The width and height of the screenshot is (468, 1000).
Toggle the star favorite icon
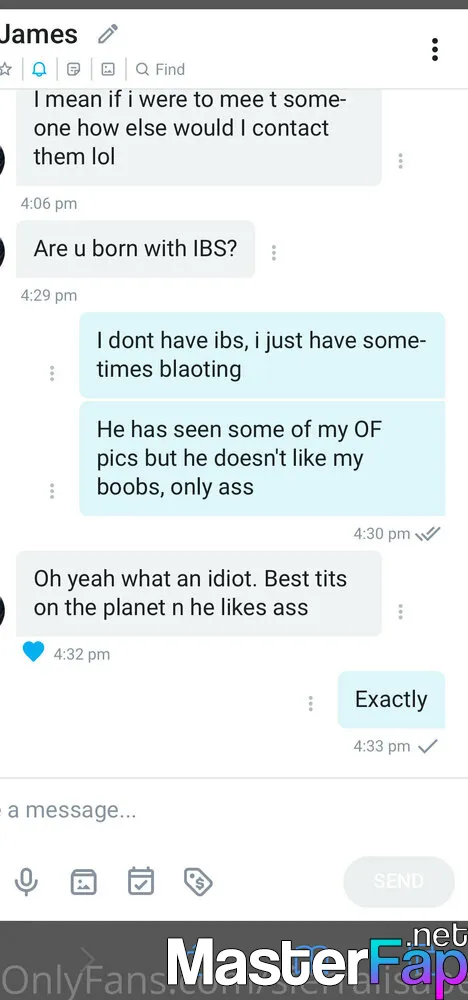5,69
